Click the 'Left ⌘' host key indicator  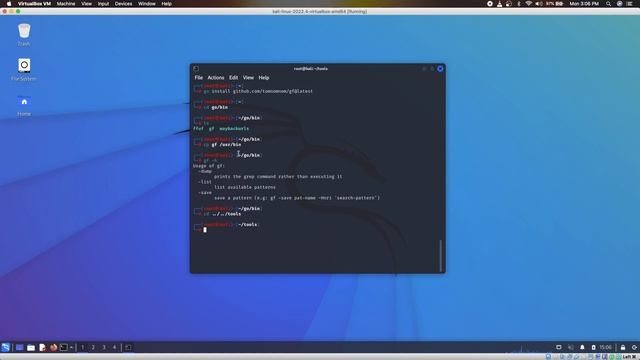[630, 357]
